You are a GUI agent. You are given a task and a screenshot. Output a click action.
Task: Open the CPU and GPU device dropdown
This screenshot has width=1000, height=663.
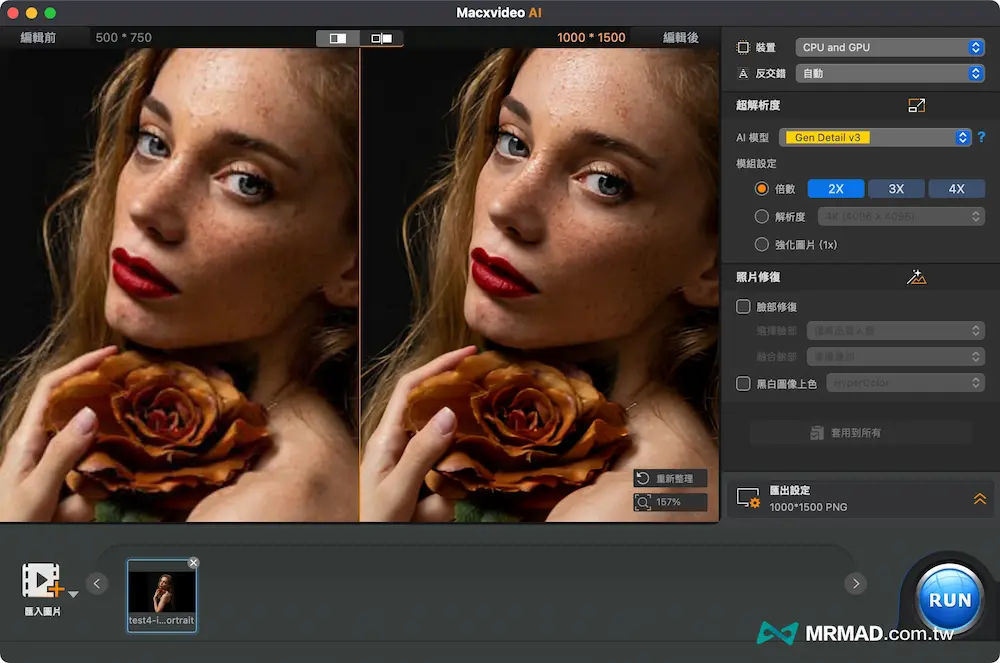click(890, 47)
